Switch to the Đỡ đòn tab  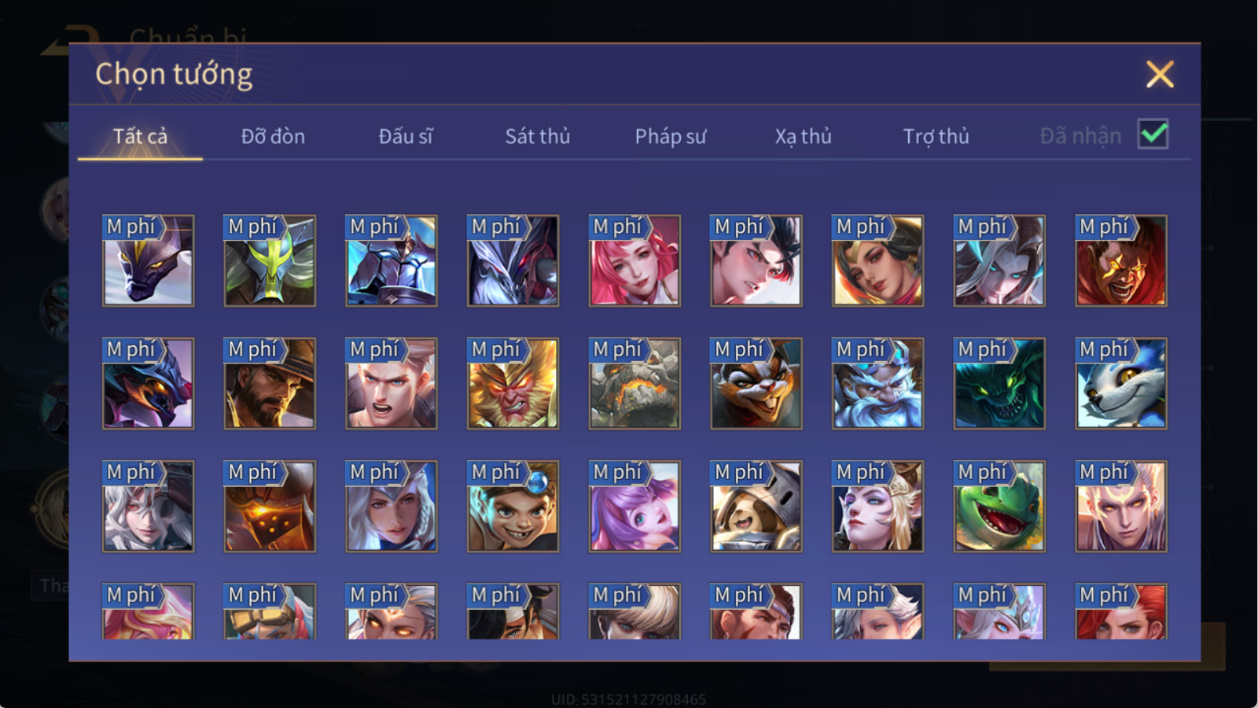pos(273,136)
